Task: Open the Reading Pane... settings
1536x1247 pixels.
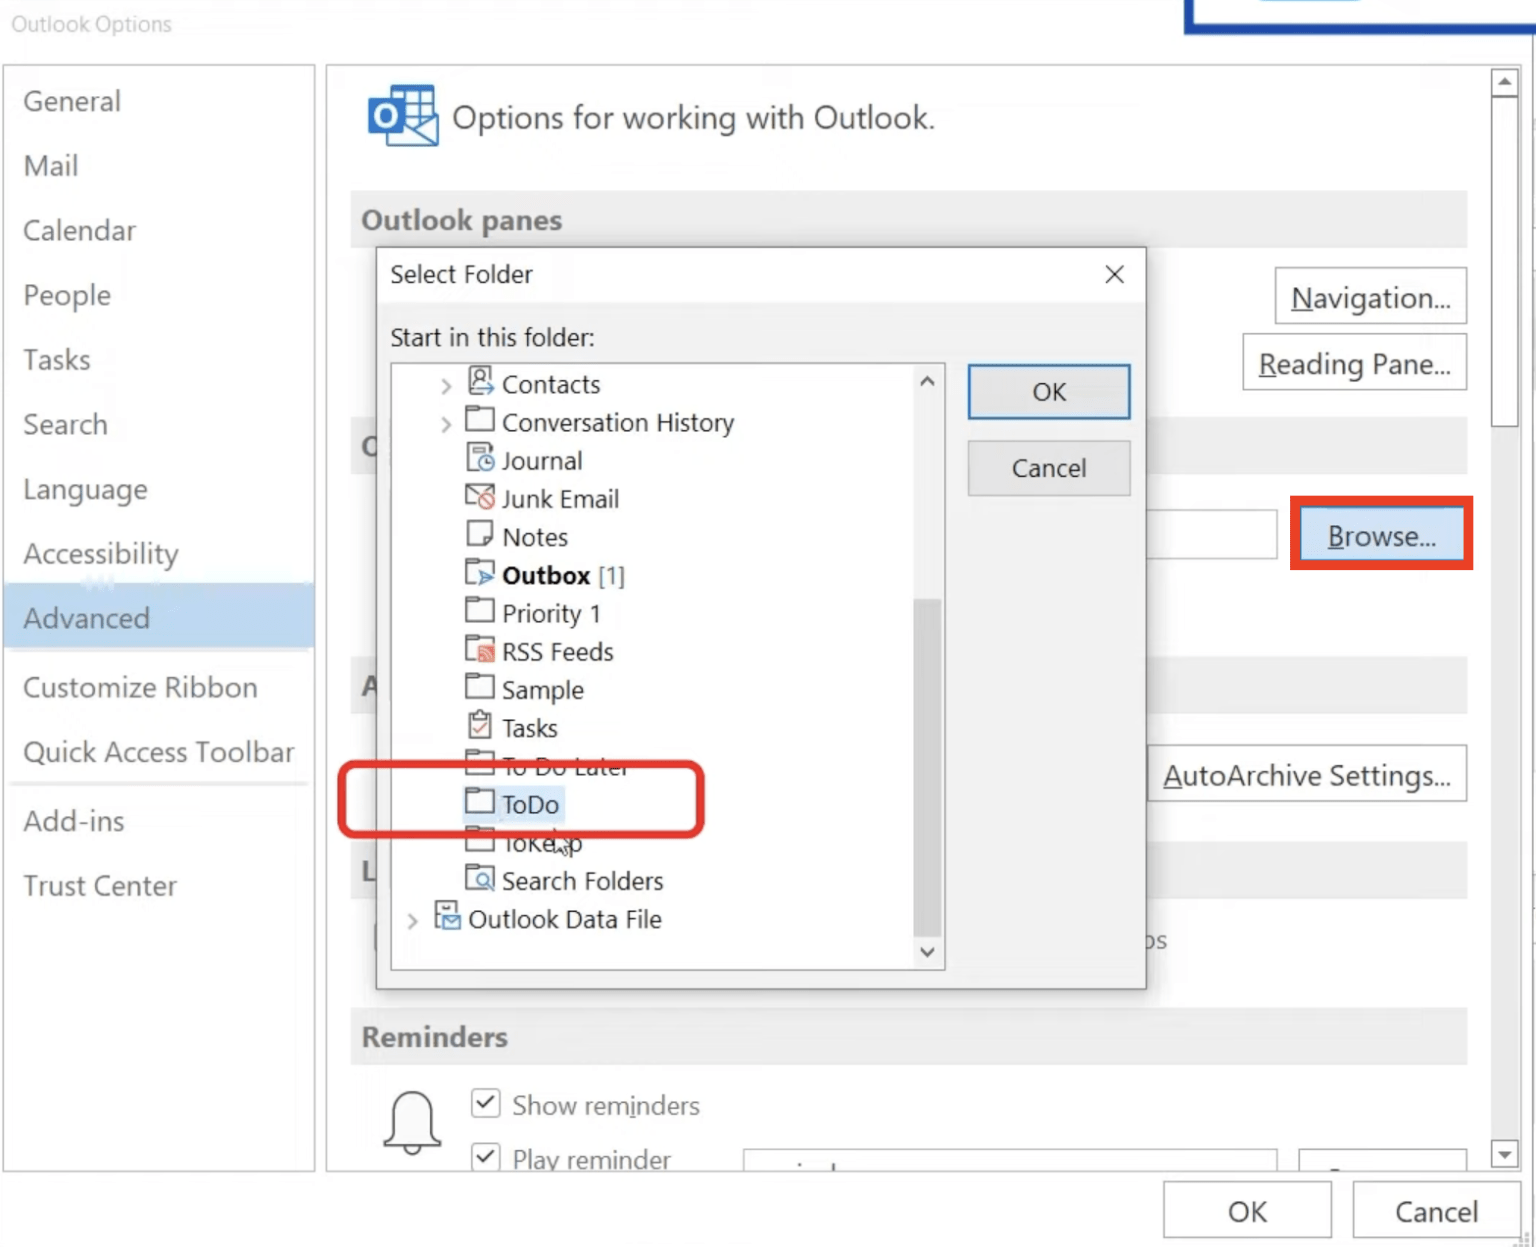Action: 1354,363
